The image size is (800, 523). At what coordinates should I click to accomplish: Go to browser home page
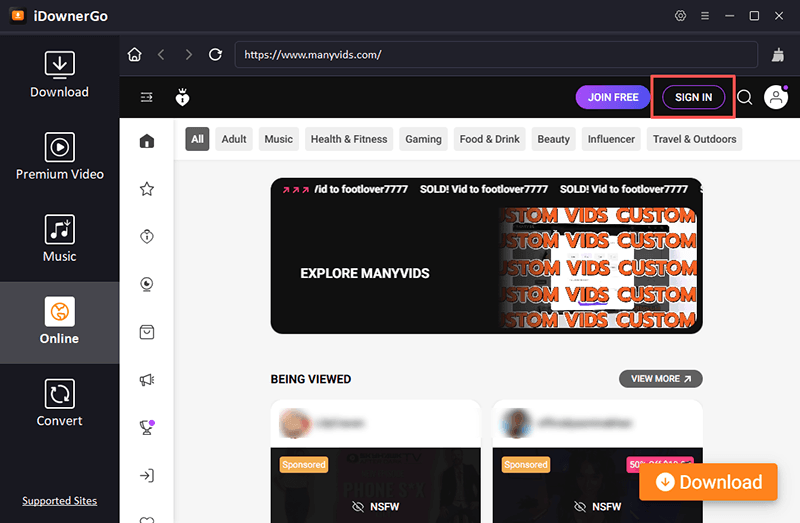pyautogui.click(x=135, y=55)
